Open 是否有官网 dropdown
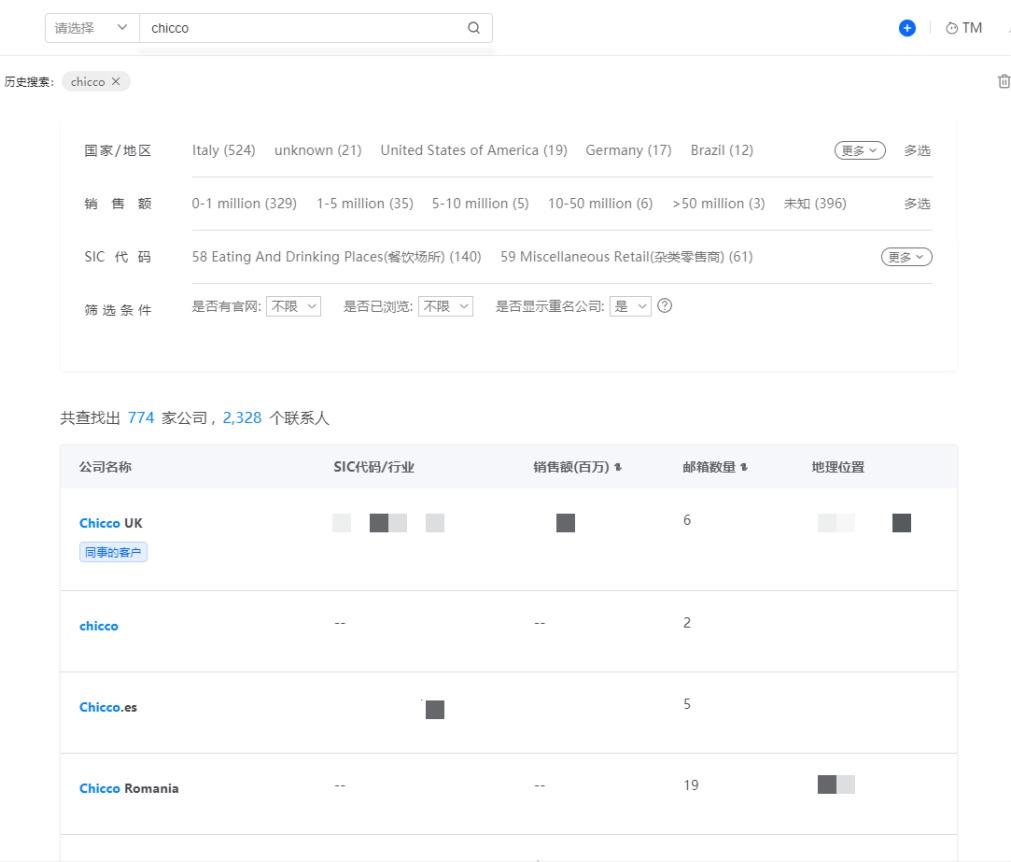The width and height of the screenshot is (1011, 862). point(293,306)
